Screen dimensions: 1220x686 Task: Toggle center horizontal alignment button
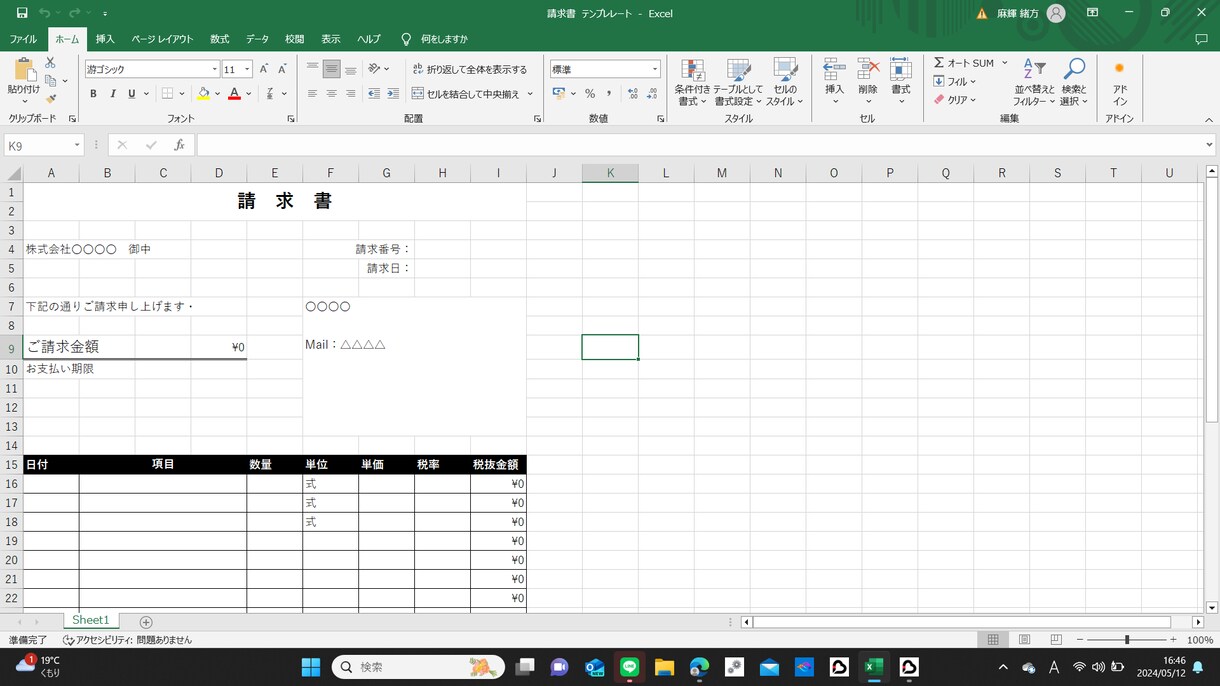coord(331,93)
